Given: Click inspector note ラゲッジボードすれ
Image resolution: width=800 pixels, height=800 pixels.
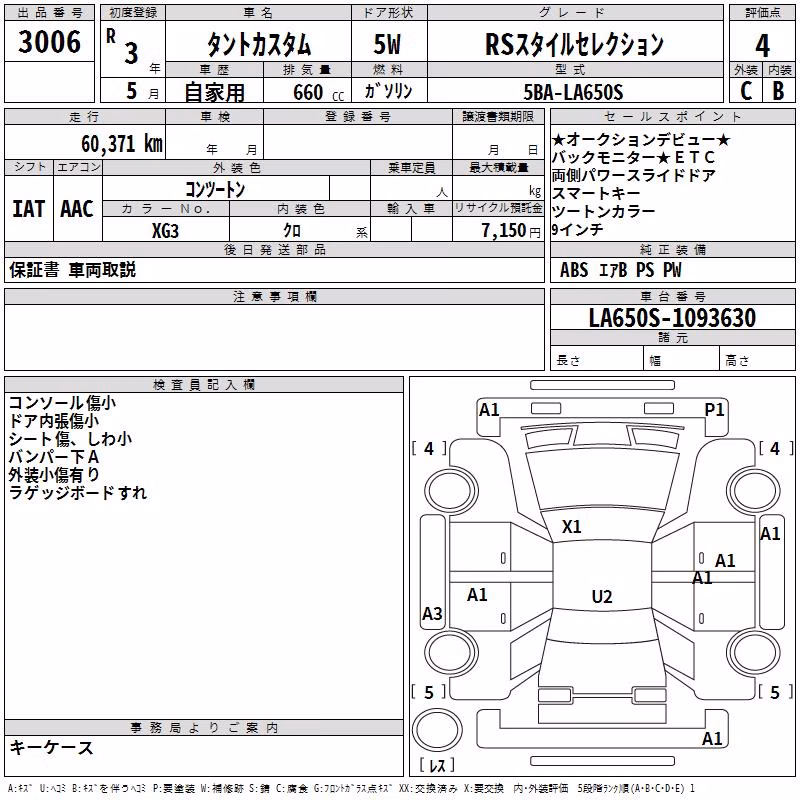Looking at the screenshot, I should pos(78,493).
